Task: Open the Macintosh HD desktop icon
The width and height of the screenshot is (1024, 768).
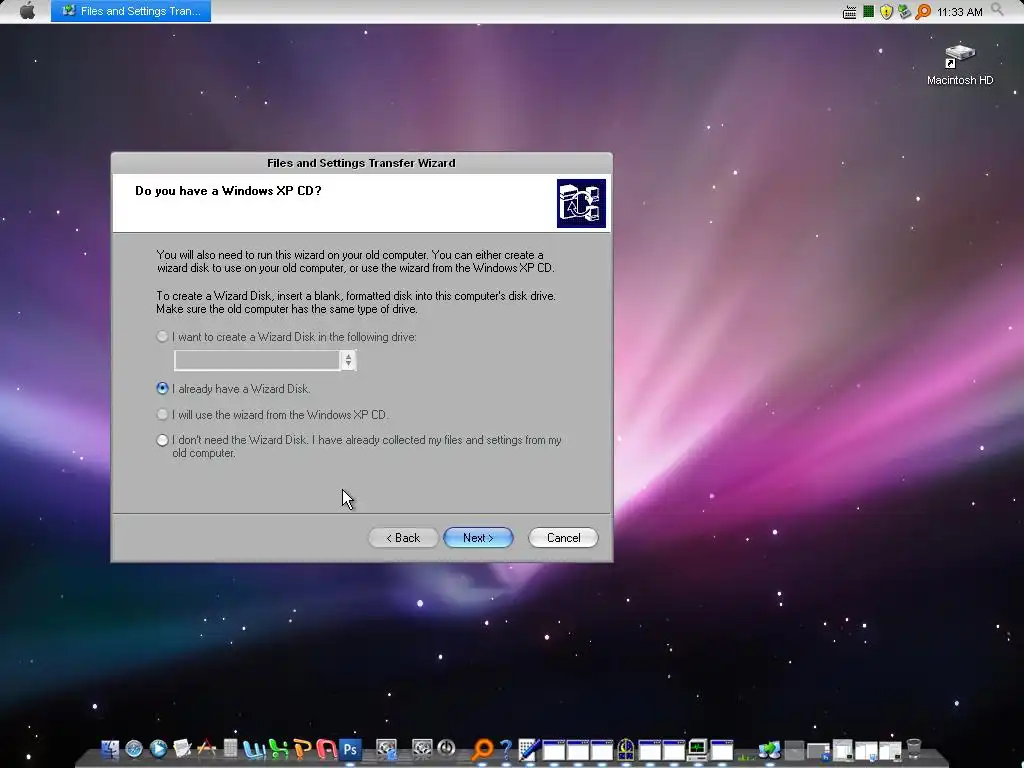Action: pyautogui.click(x=959, y=65)
